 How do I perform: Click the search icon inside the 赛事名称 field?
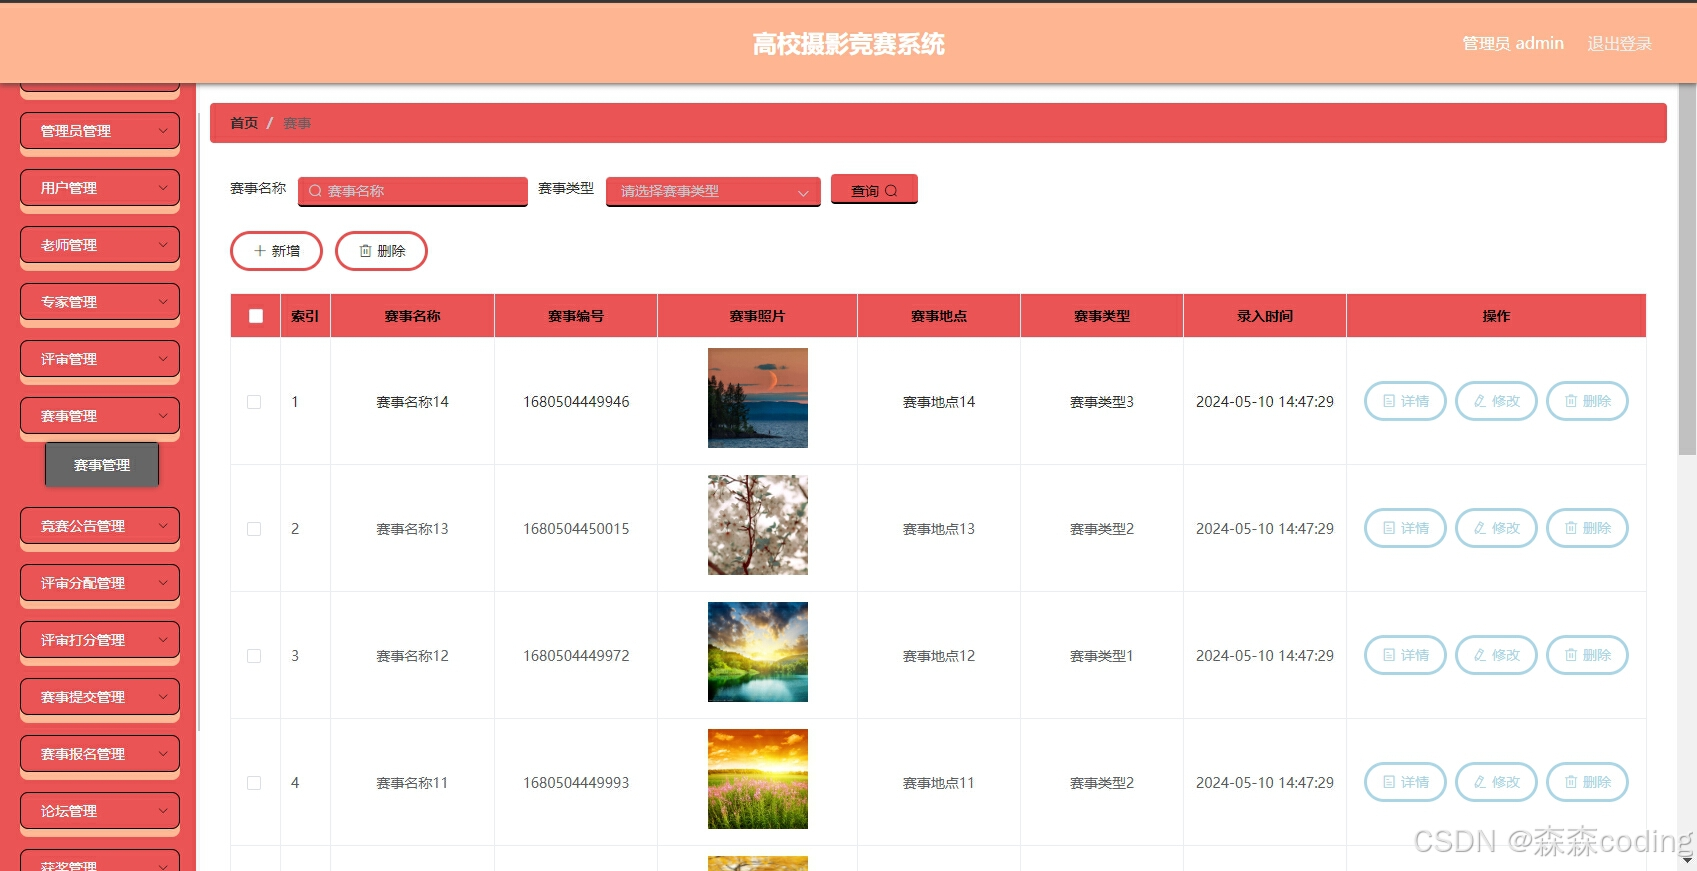point(315,191)
